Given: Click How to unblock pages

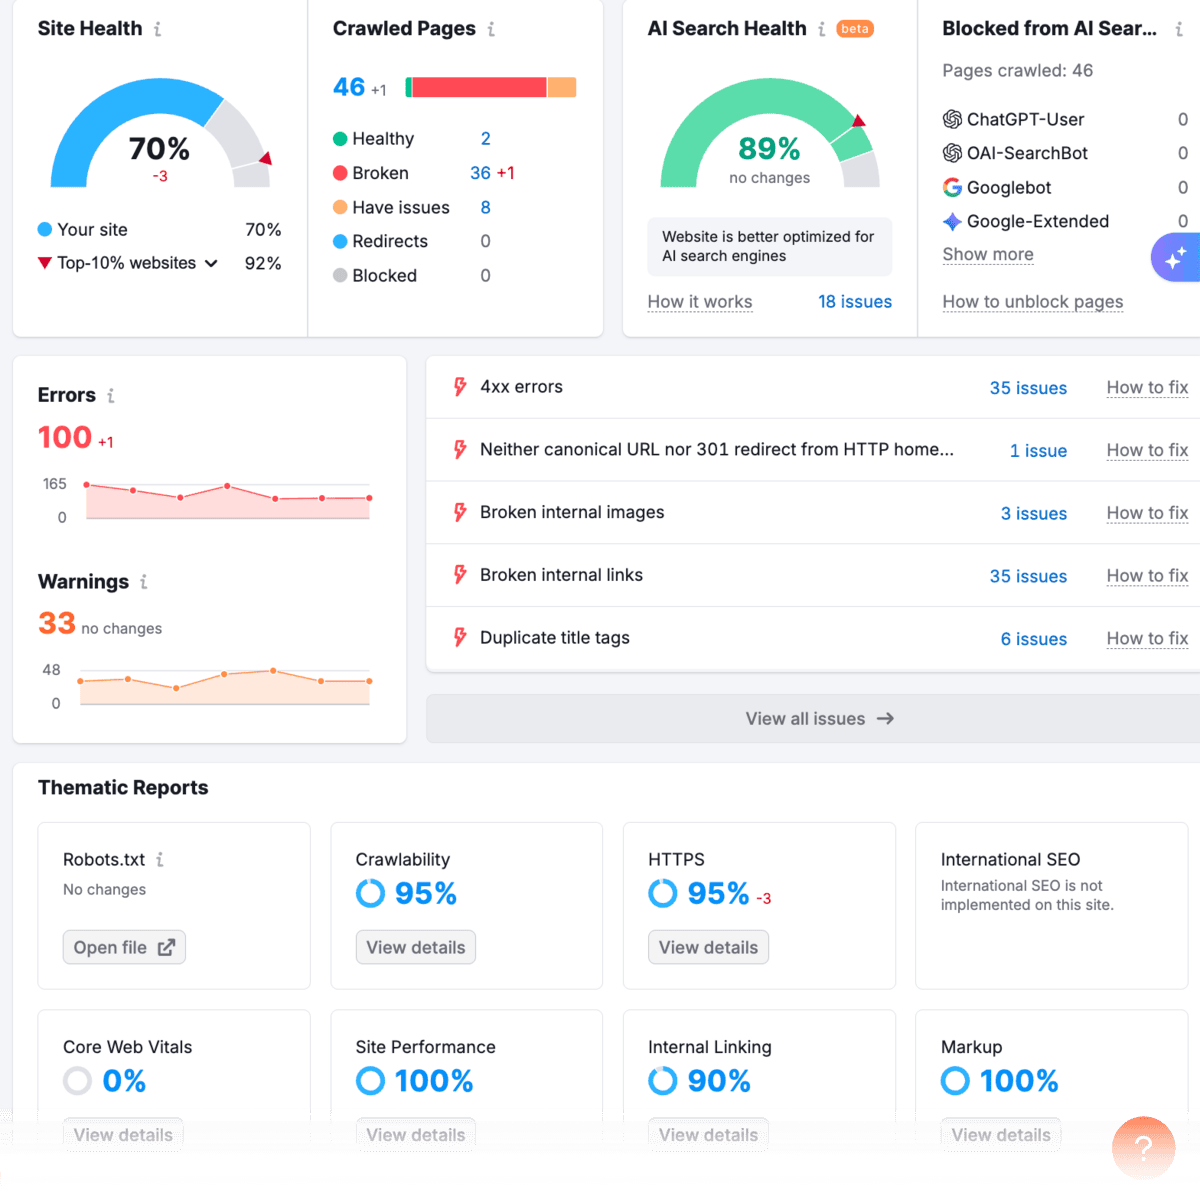Looking at the screenshot, I should click(1032, 302).
